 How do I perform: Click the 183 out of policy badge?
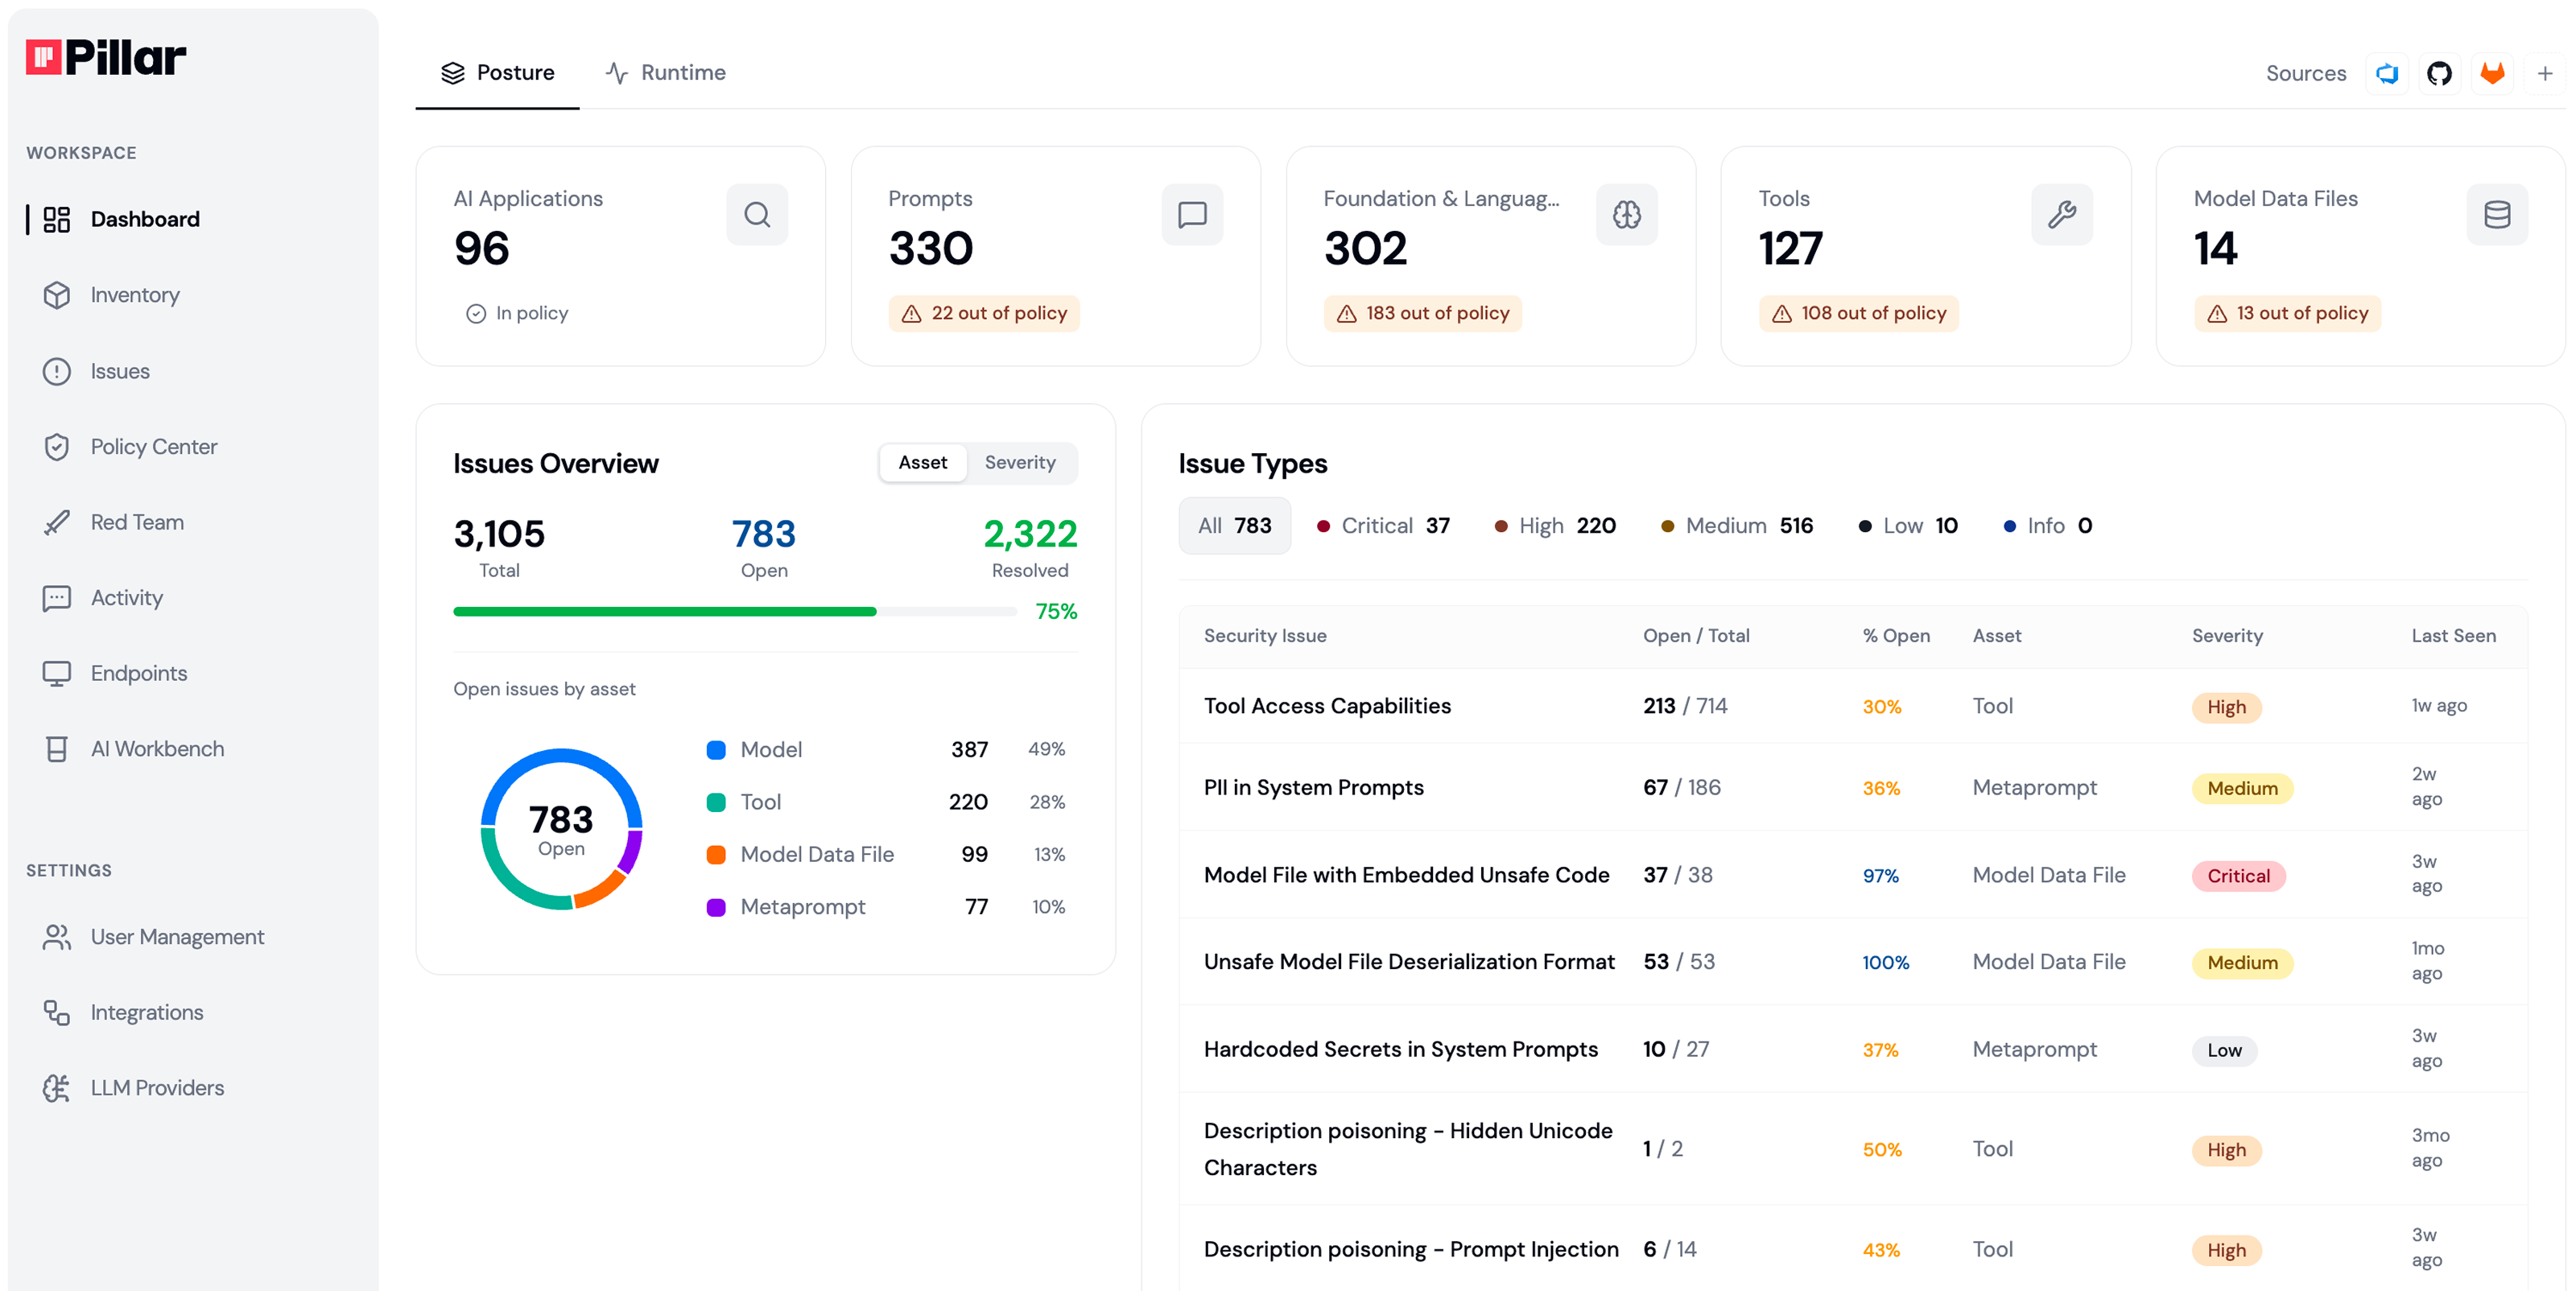[1423, 313]
